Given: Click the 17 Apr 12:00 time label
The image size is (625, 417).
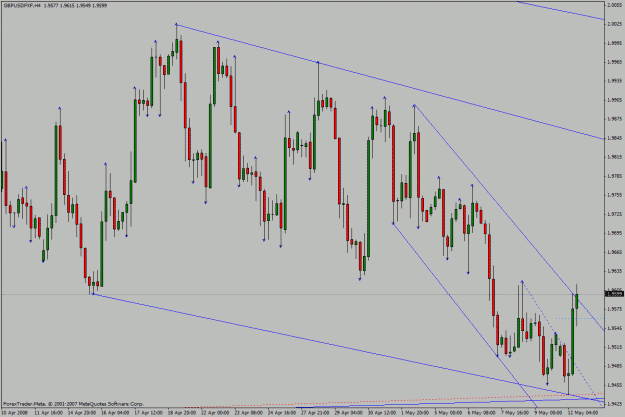Looking at the screenshot, I should pos(148,413).
